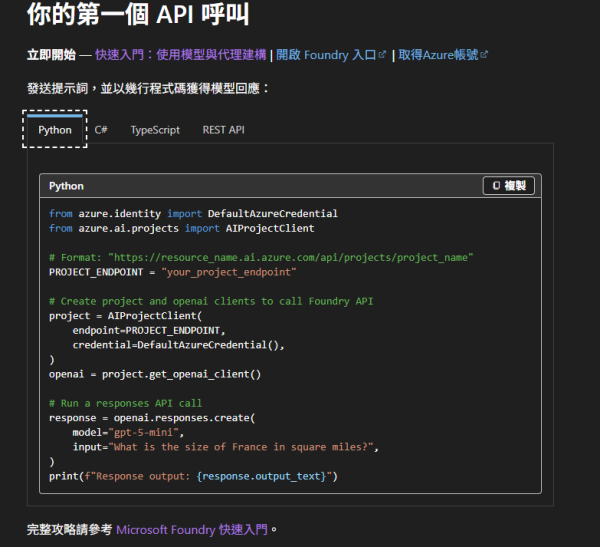600x547 pixels.
Task: Open the 快速入門:使用模型與代理建構 link
Action: click(x=180, y=55)
